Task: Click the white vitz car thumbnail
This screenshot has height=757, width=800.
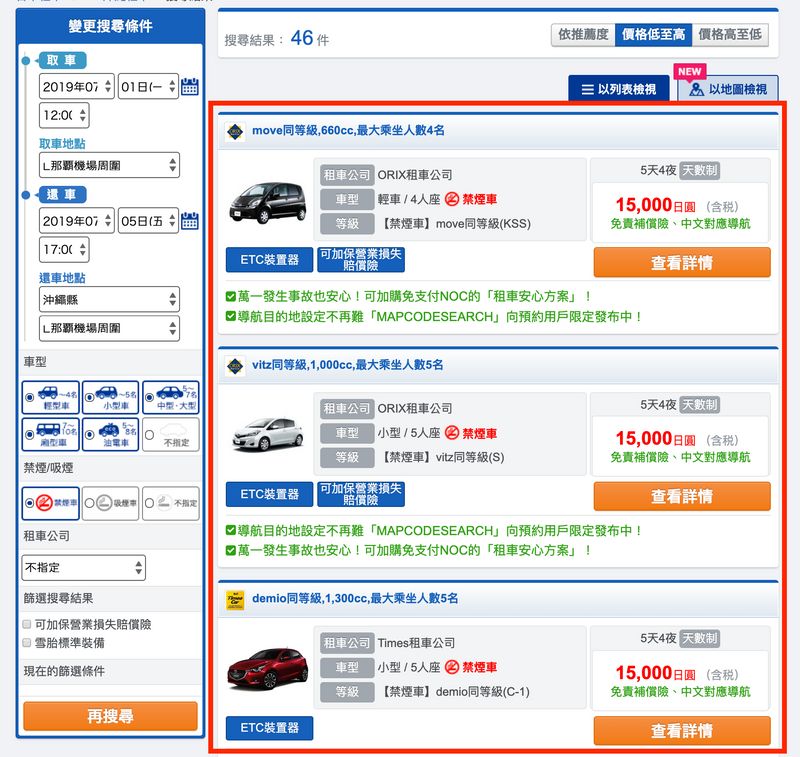Action: coord(268,434)
